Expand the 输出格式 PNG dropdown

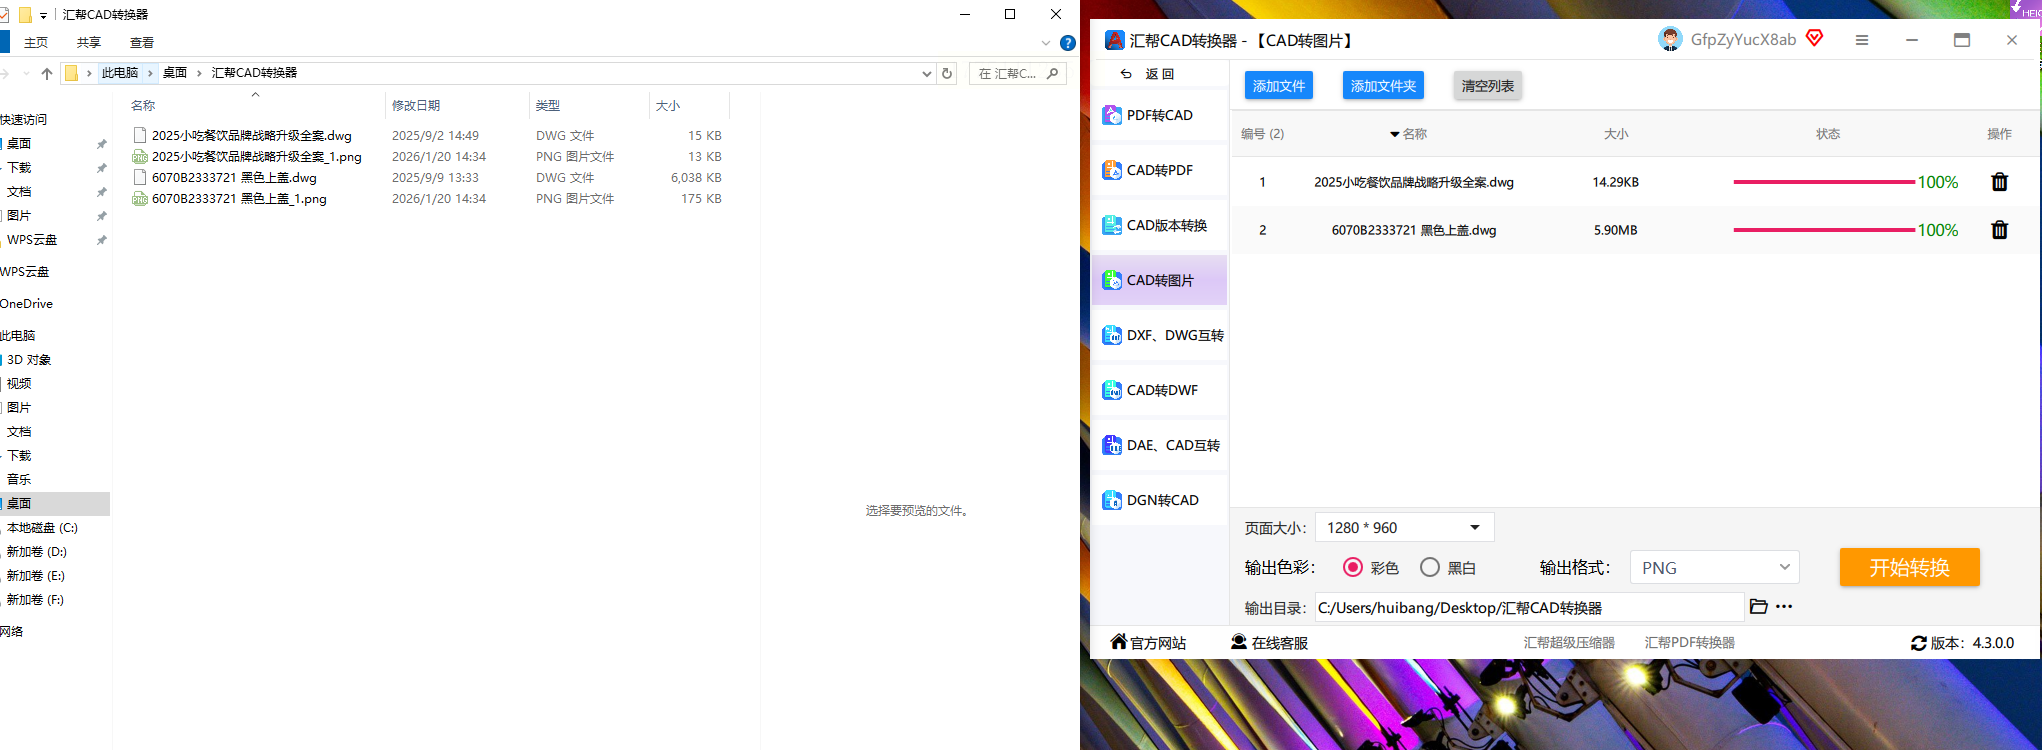1714,568
